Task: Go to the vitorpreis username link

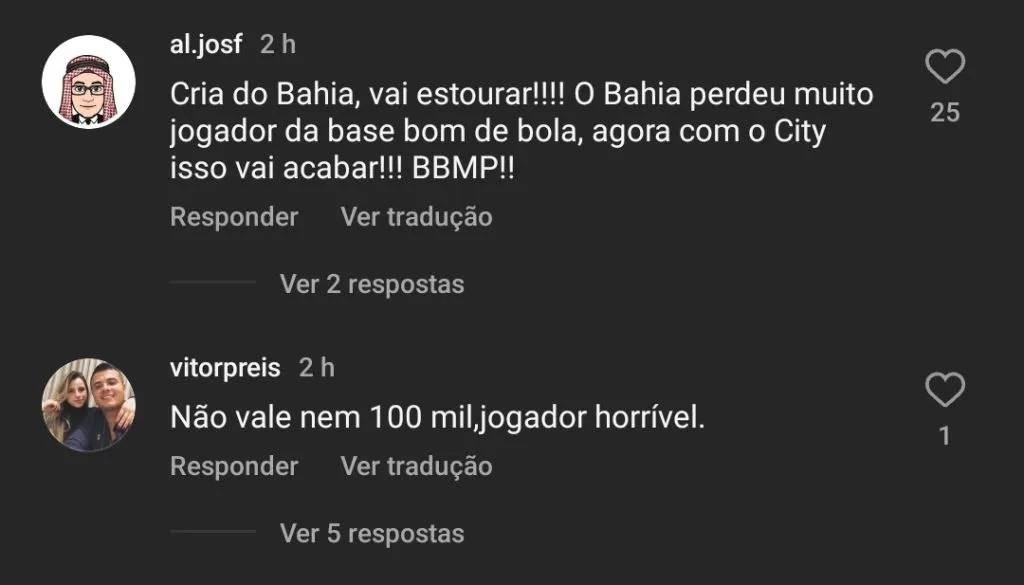Action: [225, 367]
